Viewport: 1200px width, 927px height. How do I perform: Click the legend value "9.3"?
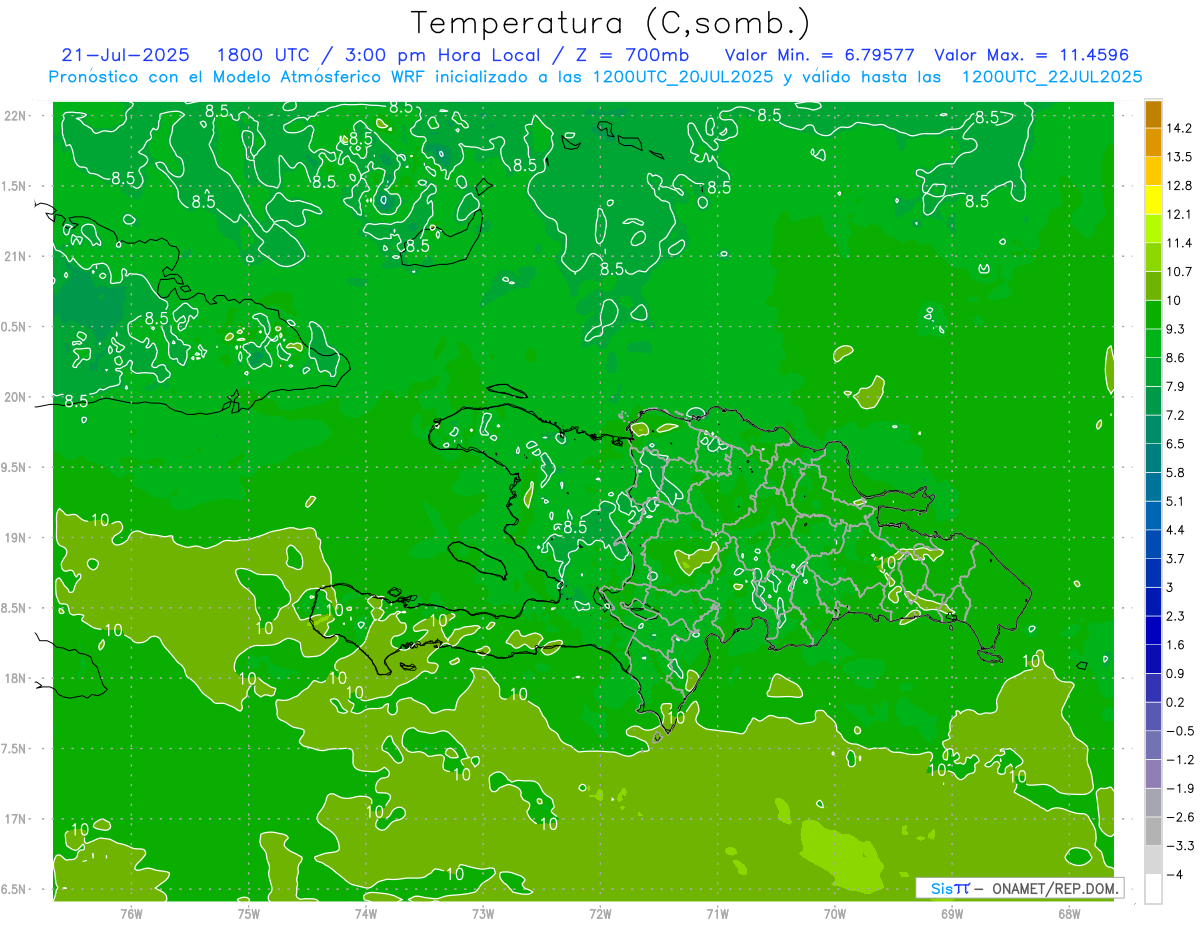coord(1176,329)
